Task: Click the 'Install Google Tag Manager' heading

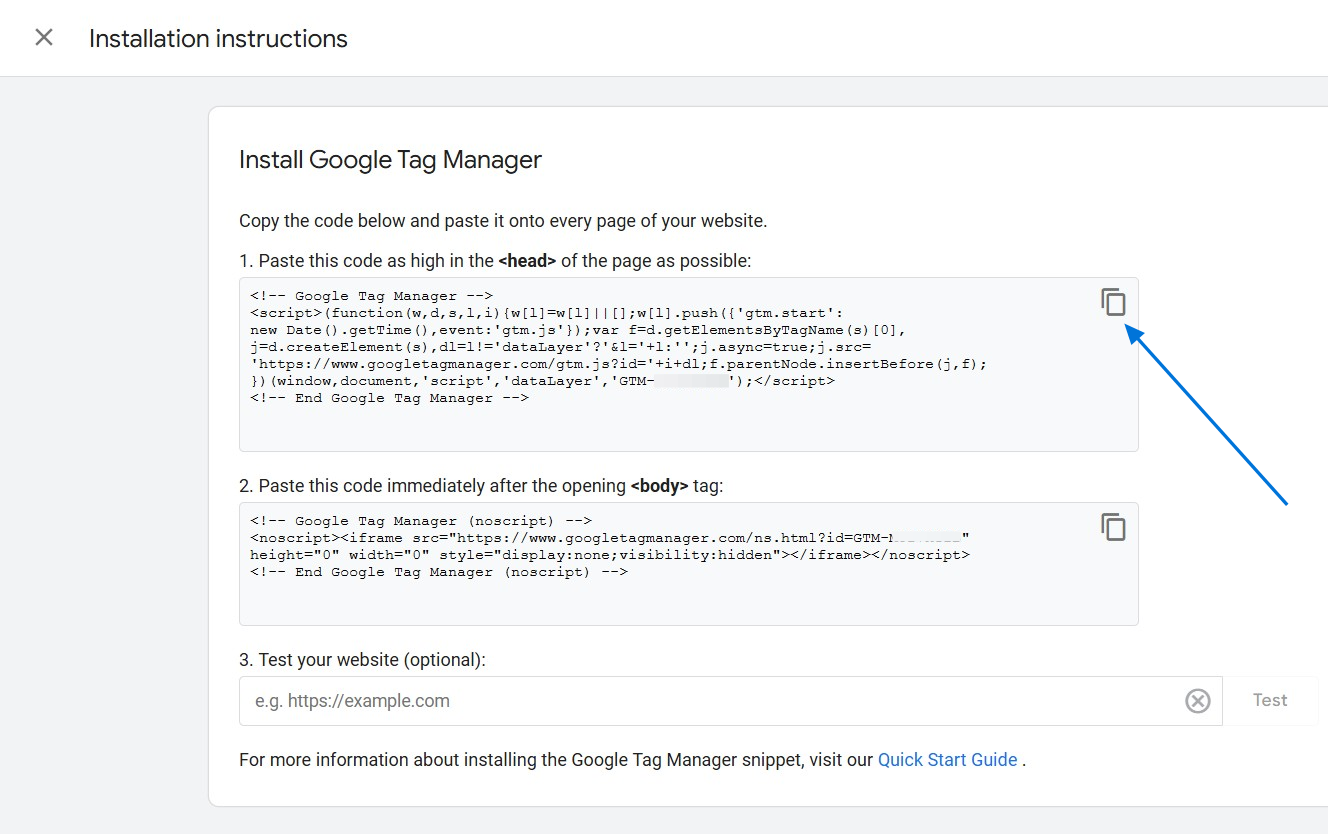Action: pos(390,160)
